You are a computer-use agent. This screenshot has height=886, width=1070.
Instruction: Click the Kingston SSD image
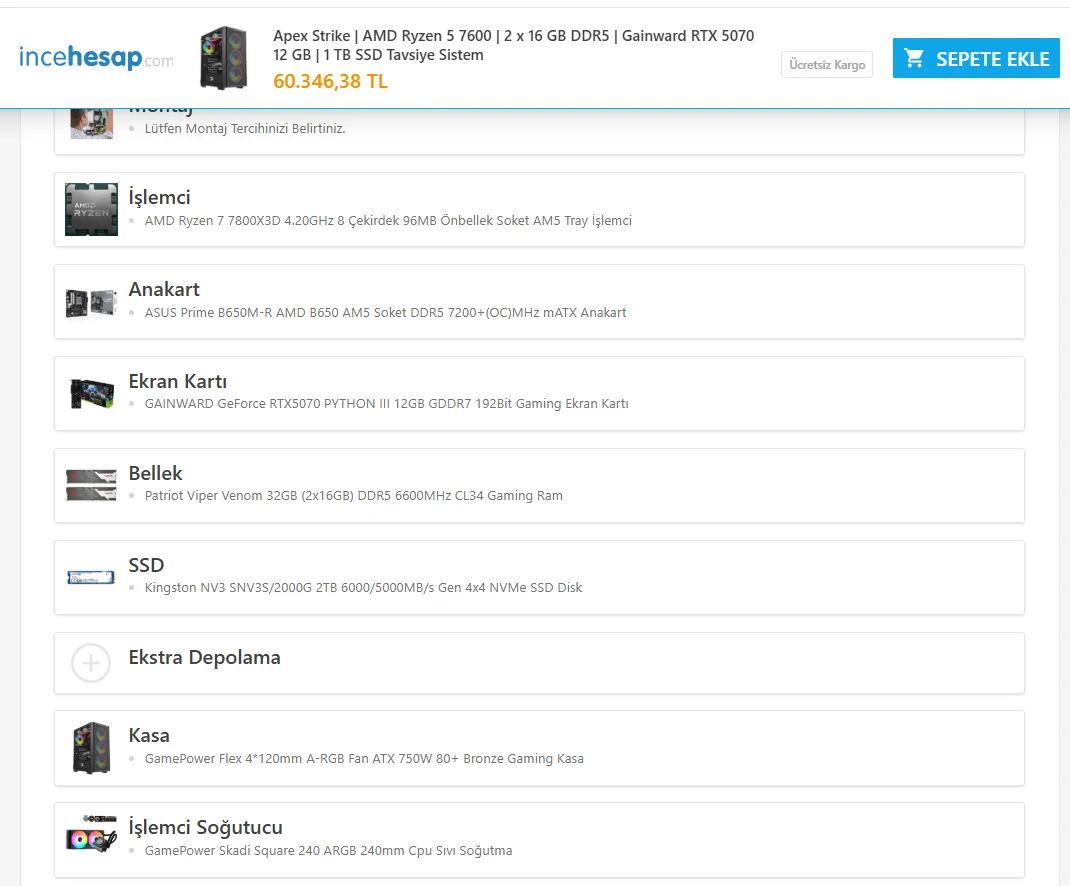coord(91,577)
